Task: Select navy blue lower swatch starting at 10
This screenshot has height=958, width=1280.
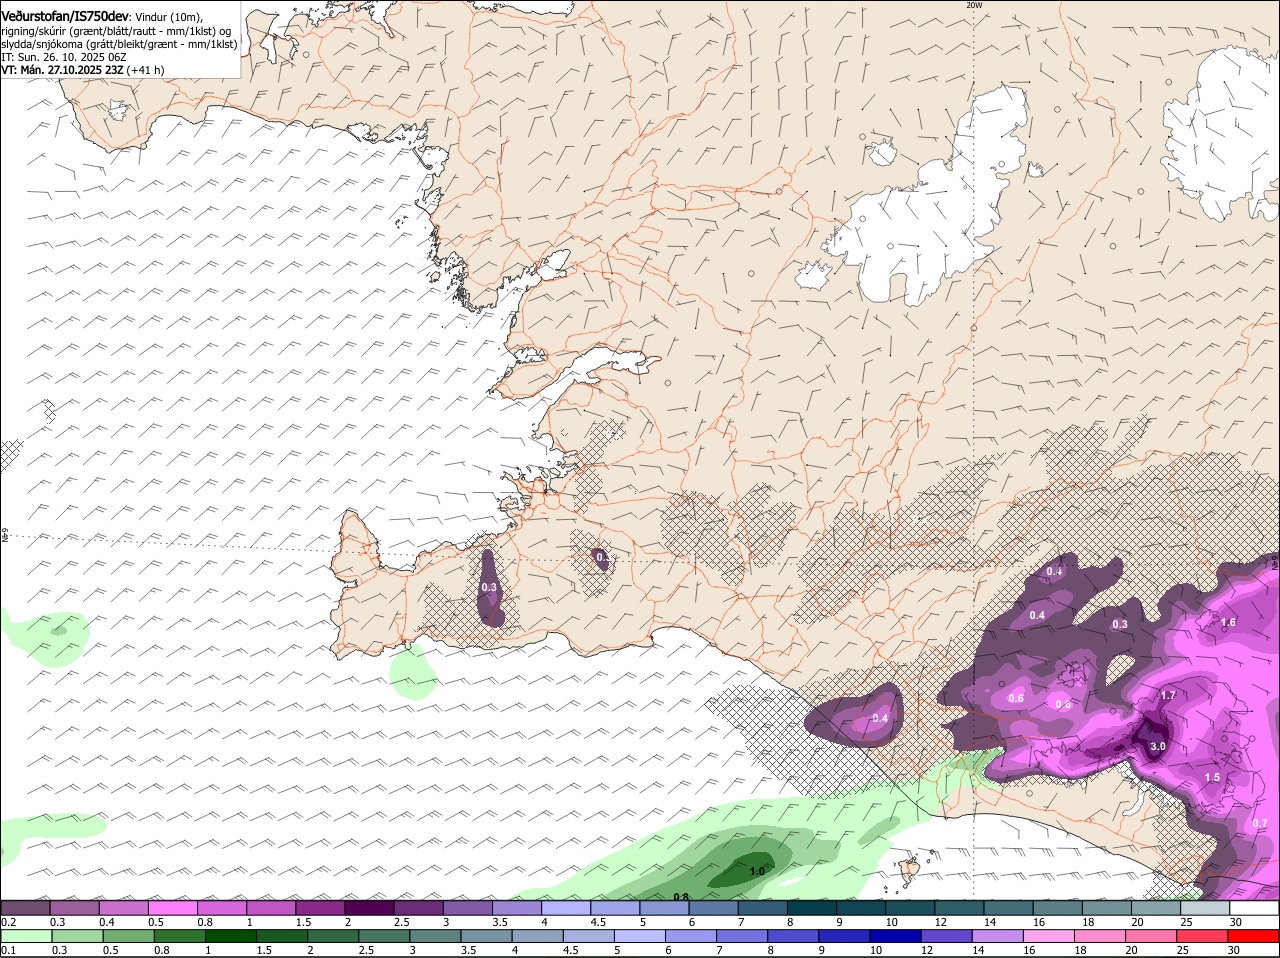Action: point(895,936)
